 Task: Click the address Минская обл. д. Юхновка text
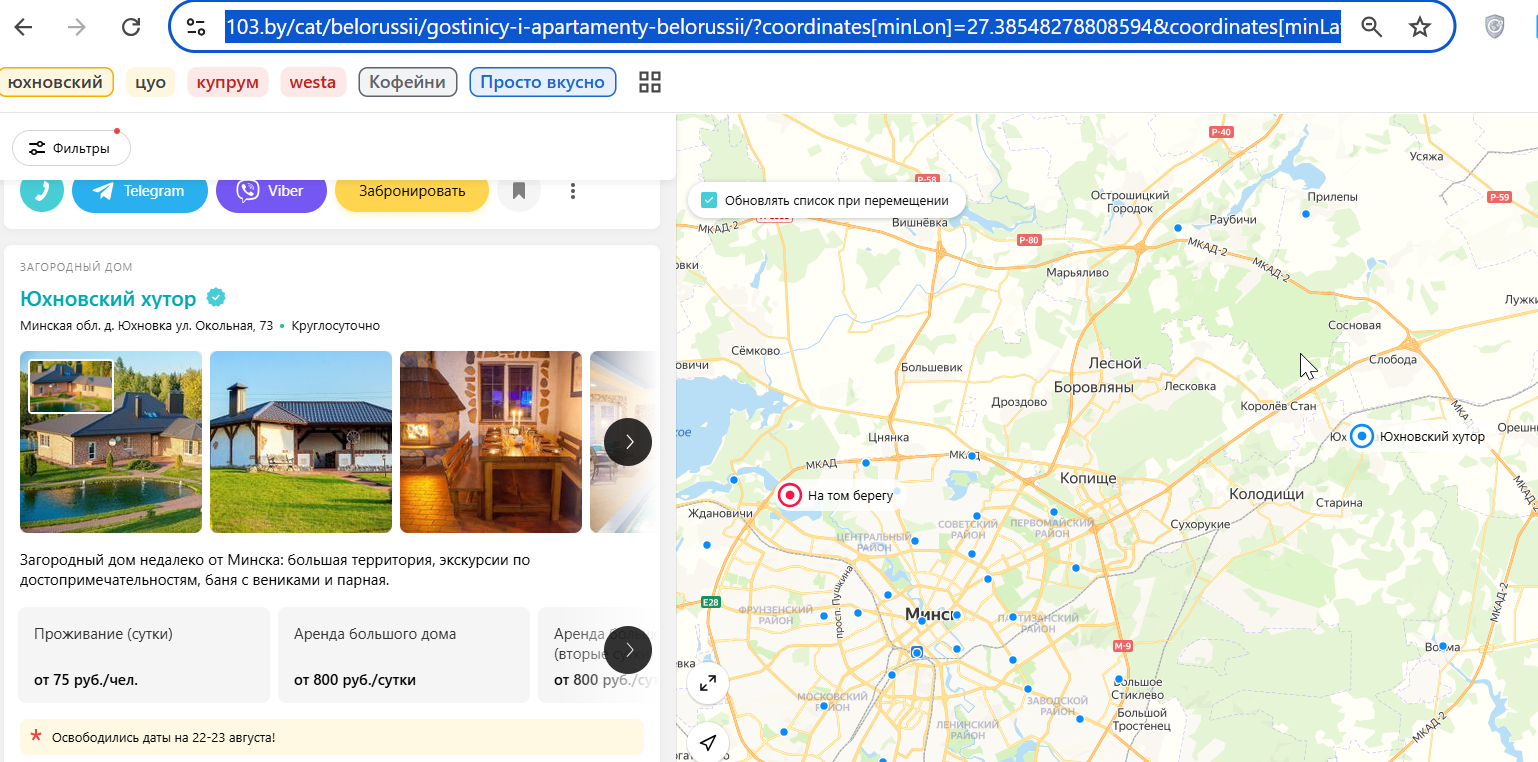point(147,326)
